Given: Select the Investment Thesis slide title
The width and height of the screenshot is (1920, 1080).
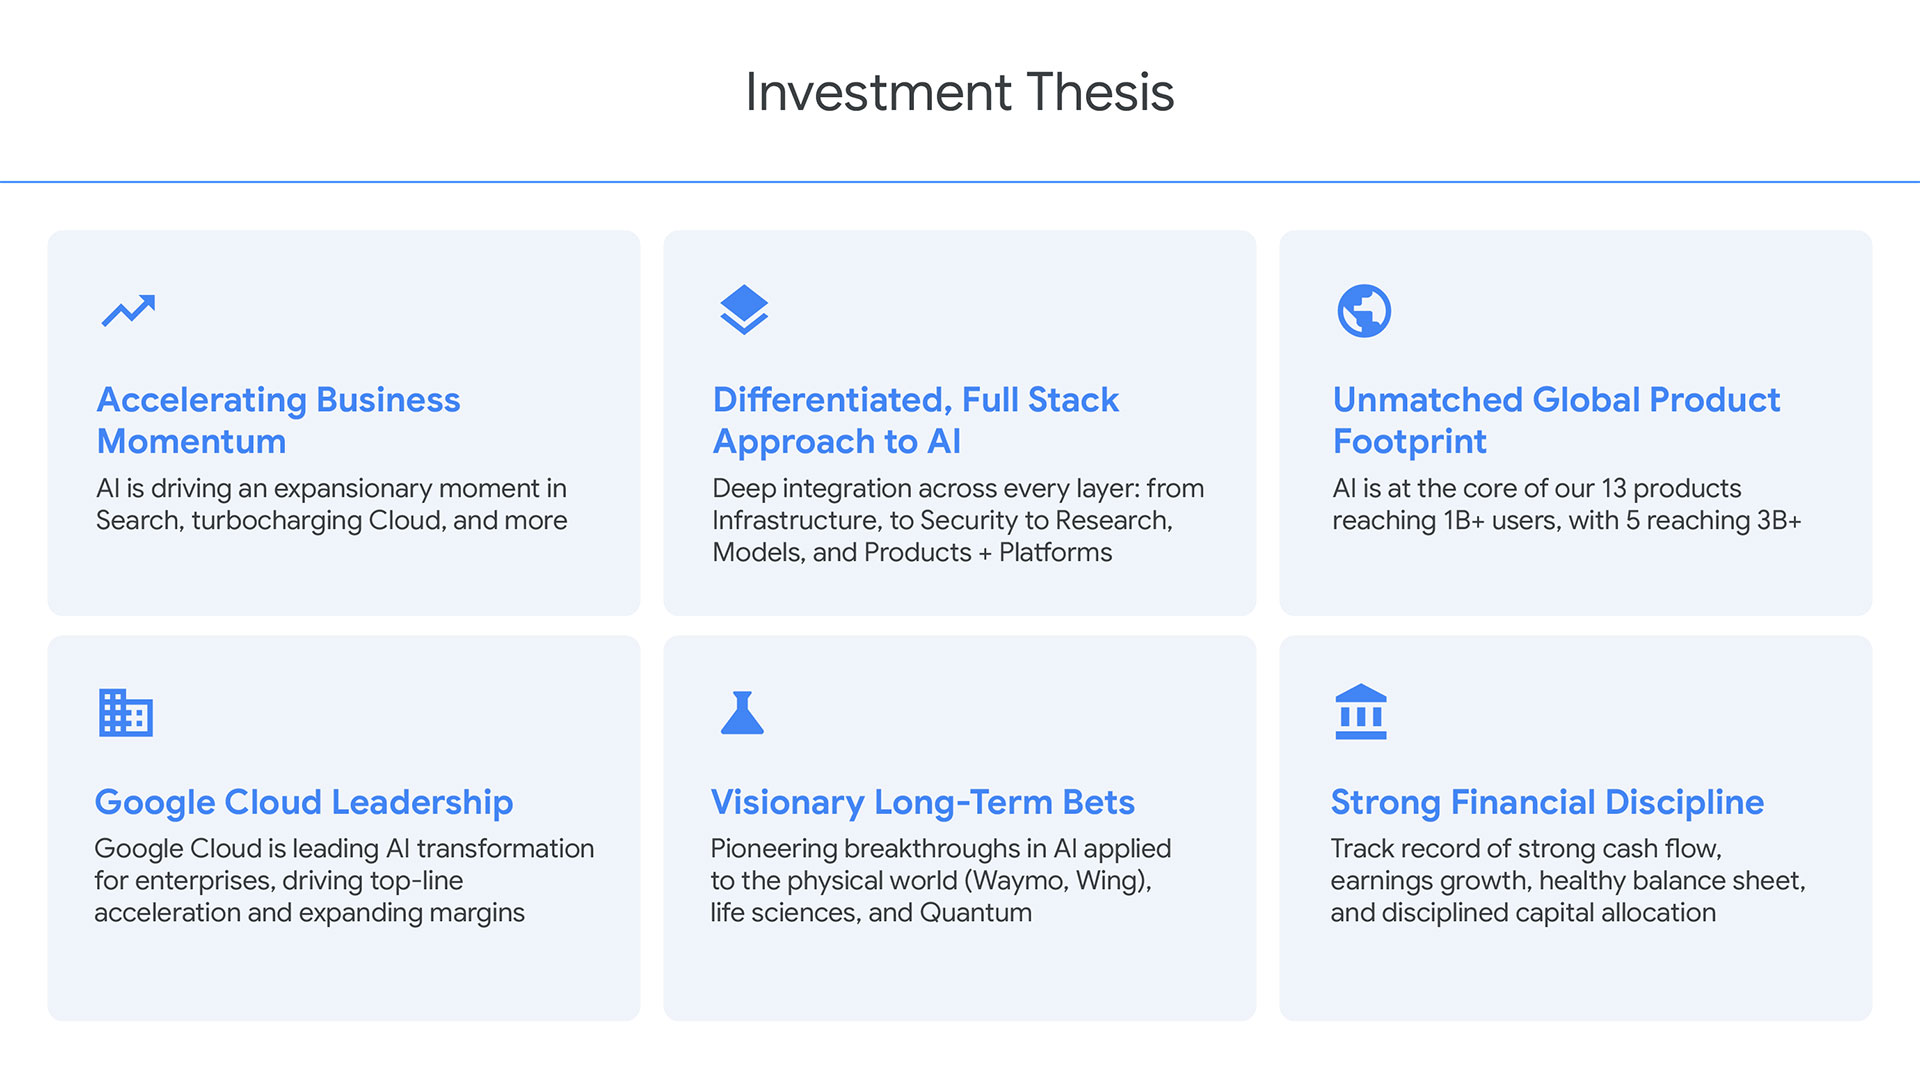Looking at the screenshot, I should 960,92.
